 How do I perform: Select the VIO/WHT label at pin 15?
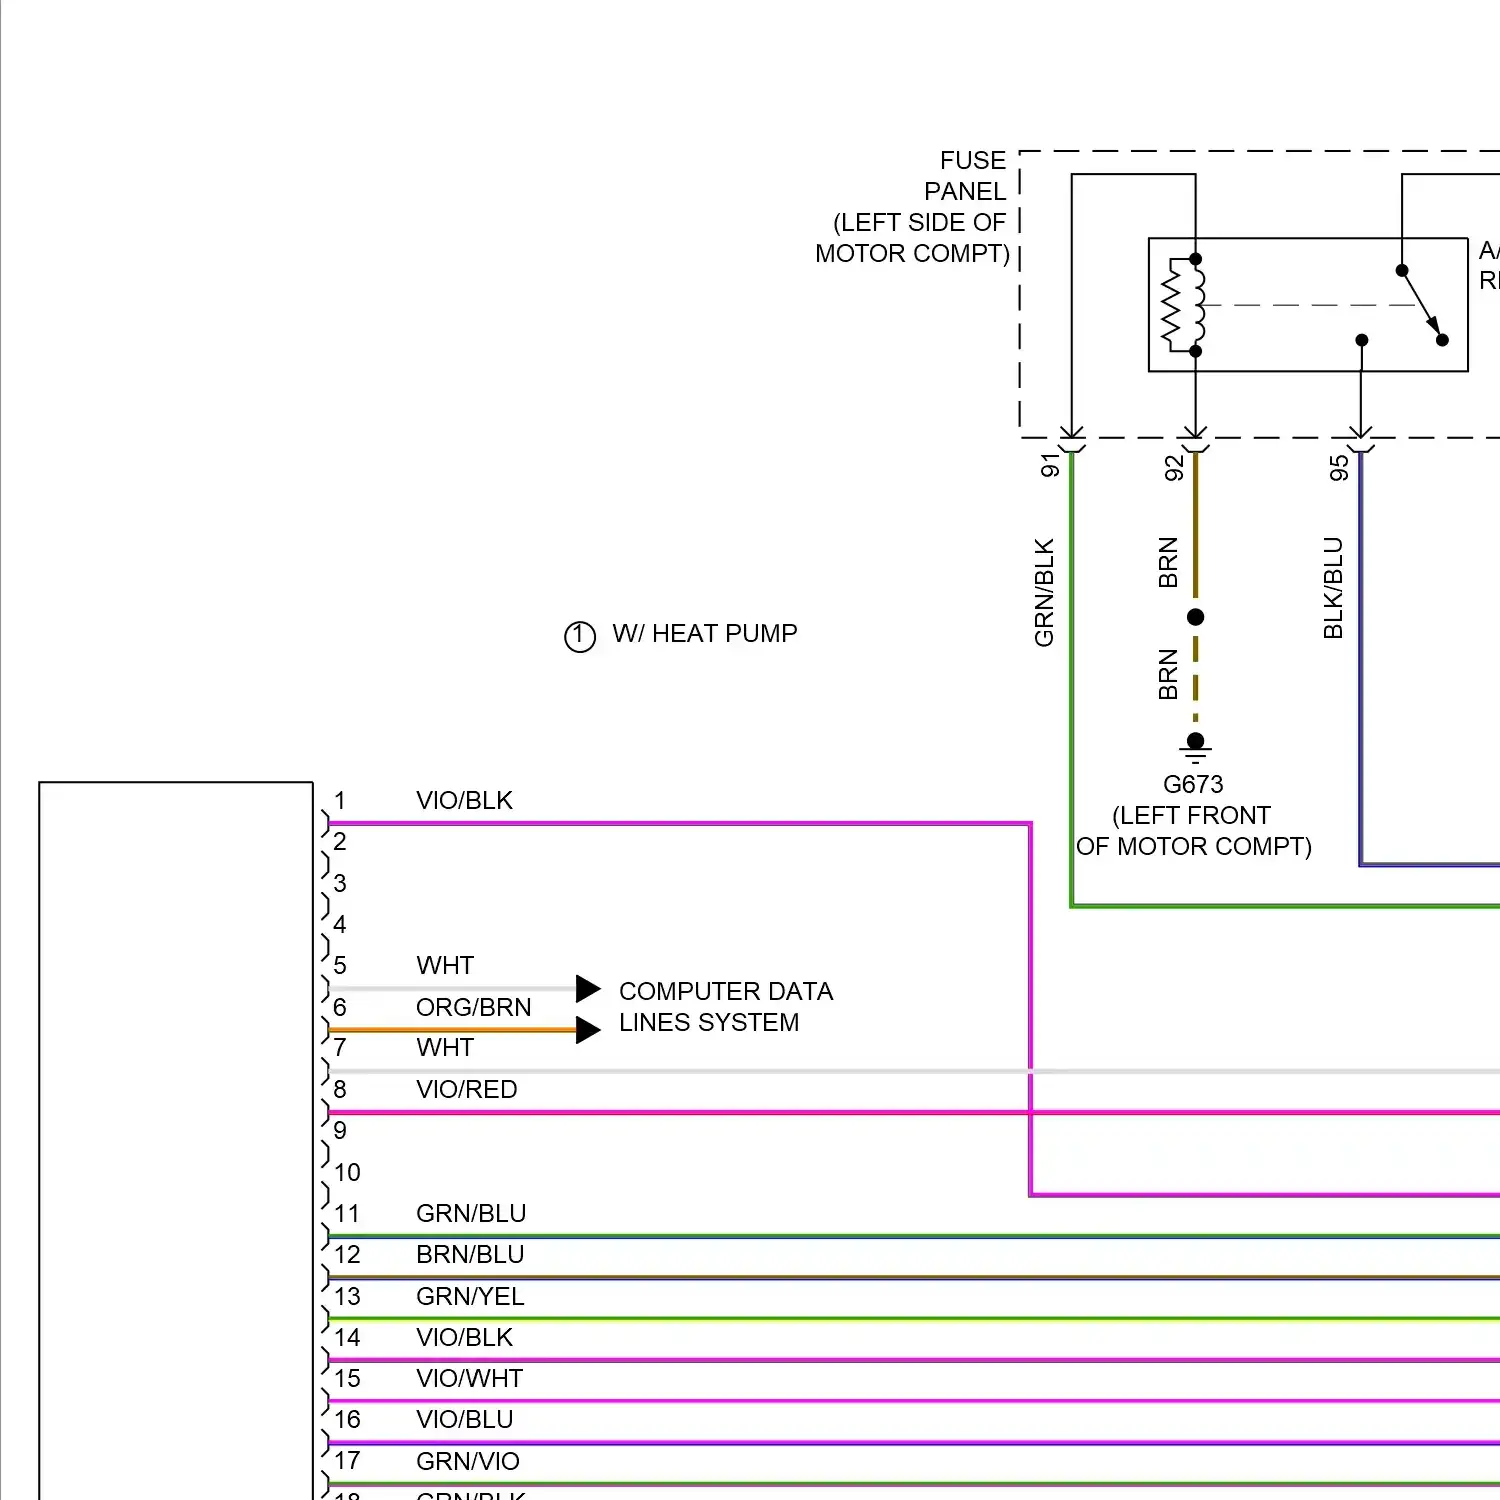pyautogui.click(x=469, y=1378)
